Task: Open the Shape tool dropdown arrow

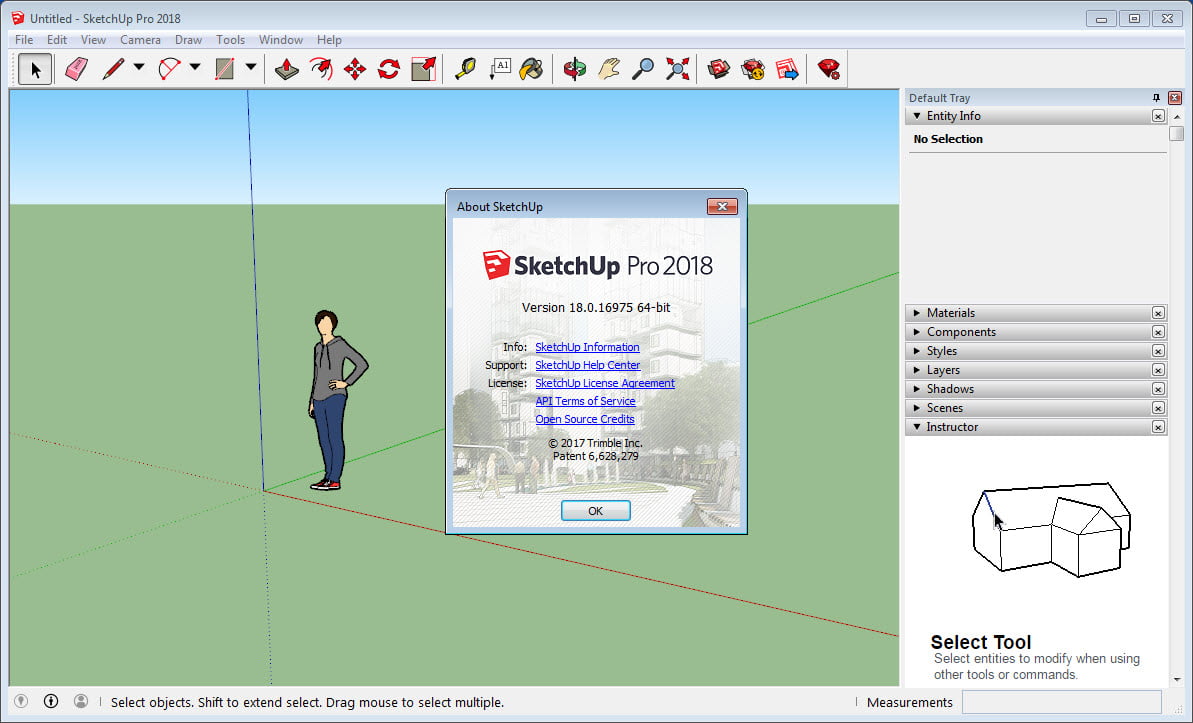Action: click(x=250, y=67)
